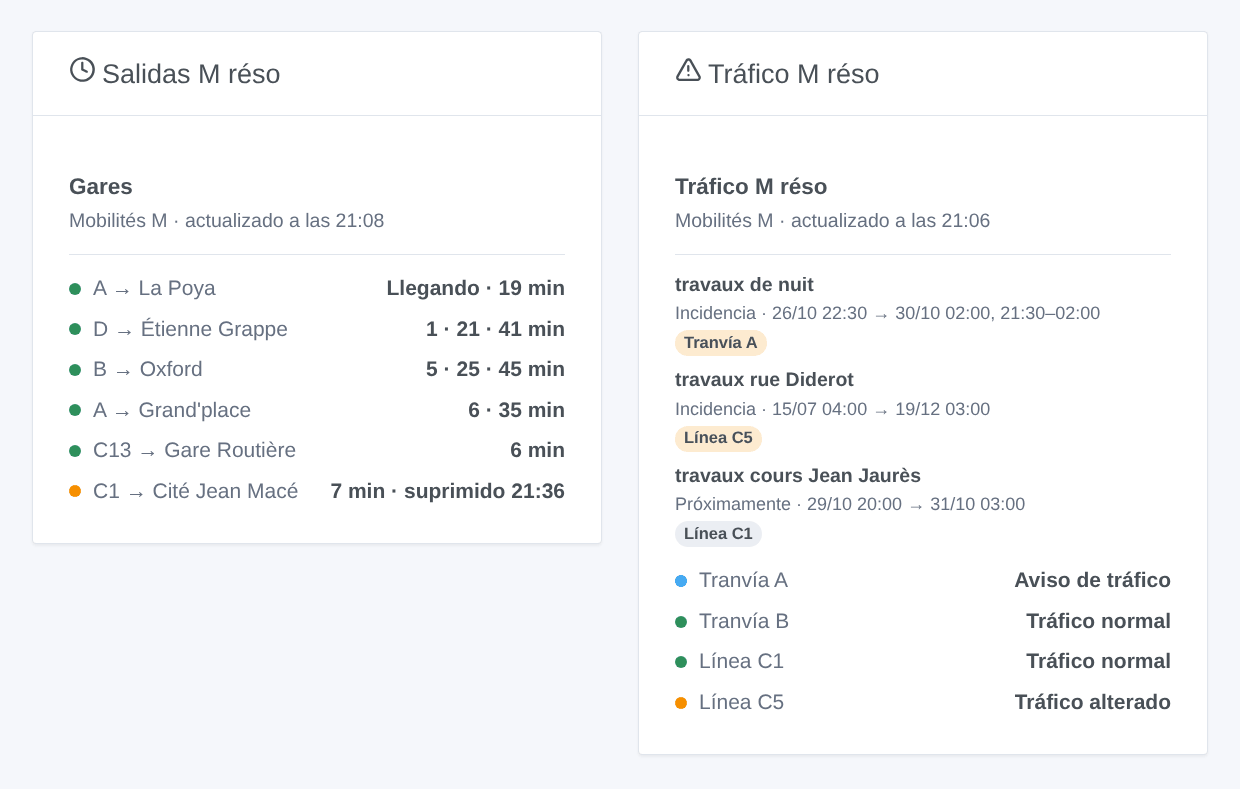Click the 'A → Grand'place' departure
1240x789 pixels.
pyautogui.click(x=172, y=411)
